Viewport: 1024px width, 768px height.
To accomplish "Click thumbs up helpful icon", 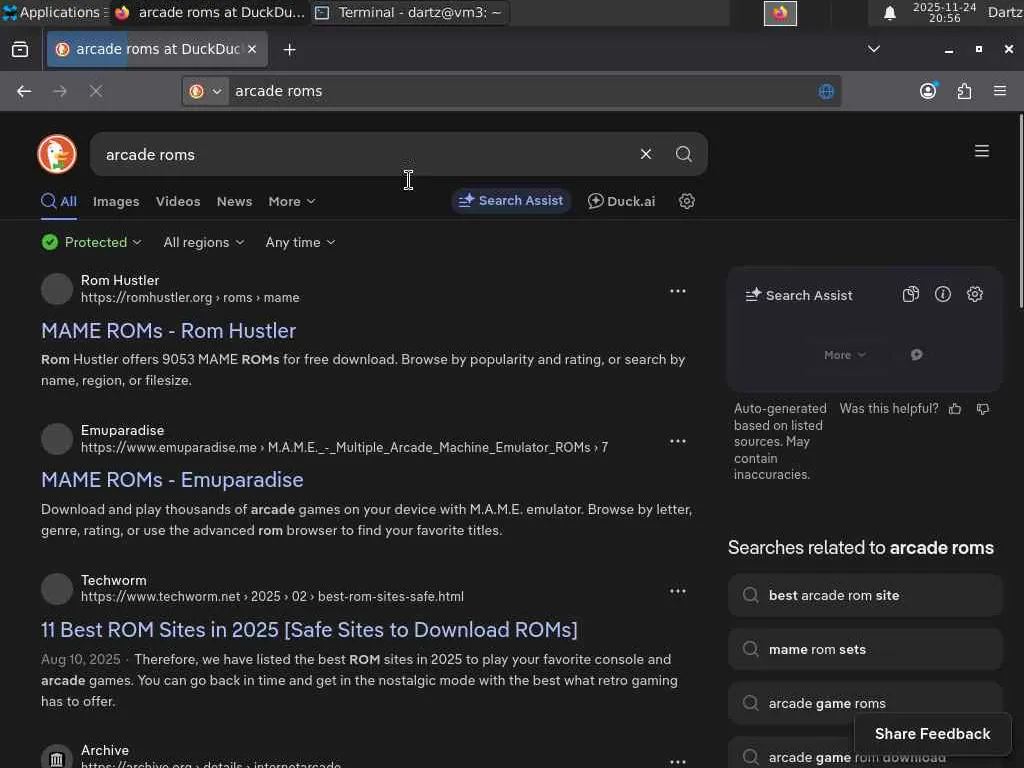I will click(x=955, y=409).
